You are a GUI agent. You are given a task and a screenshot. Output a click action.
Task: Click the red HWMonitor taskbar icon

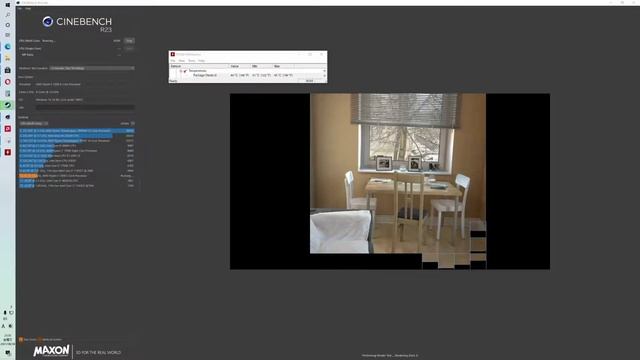8,152
